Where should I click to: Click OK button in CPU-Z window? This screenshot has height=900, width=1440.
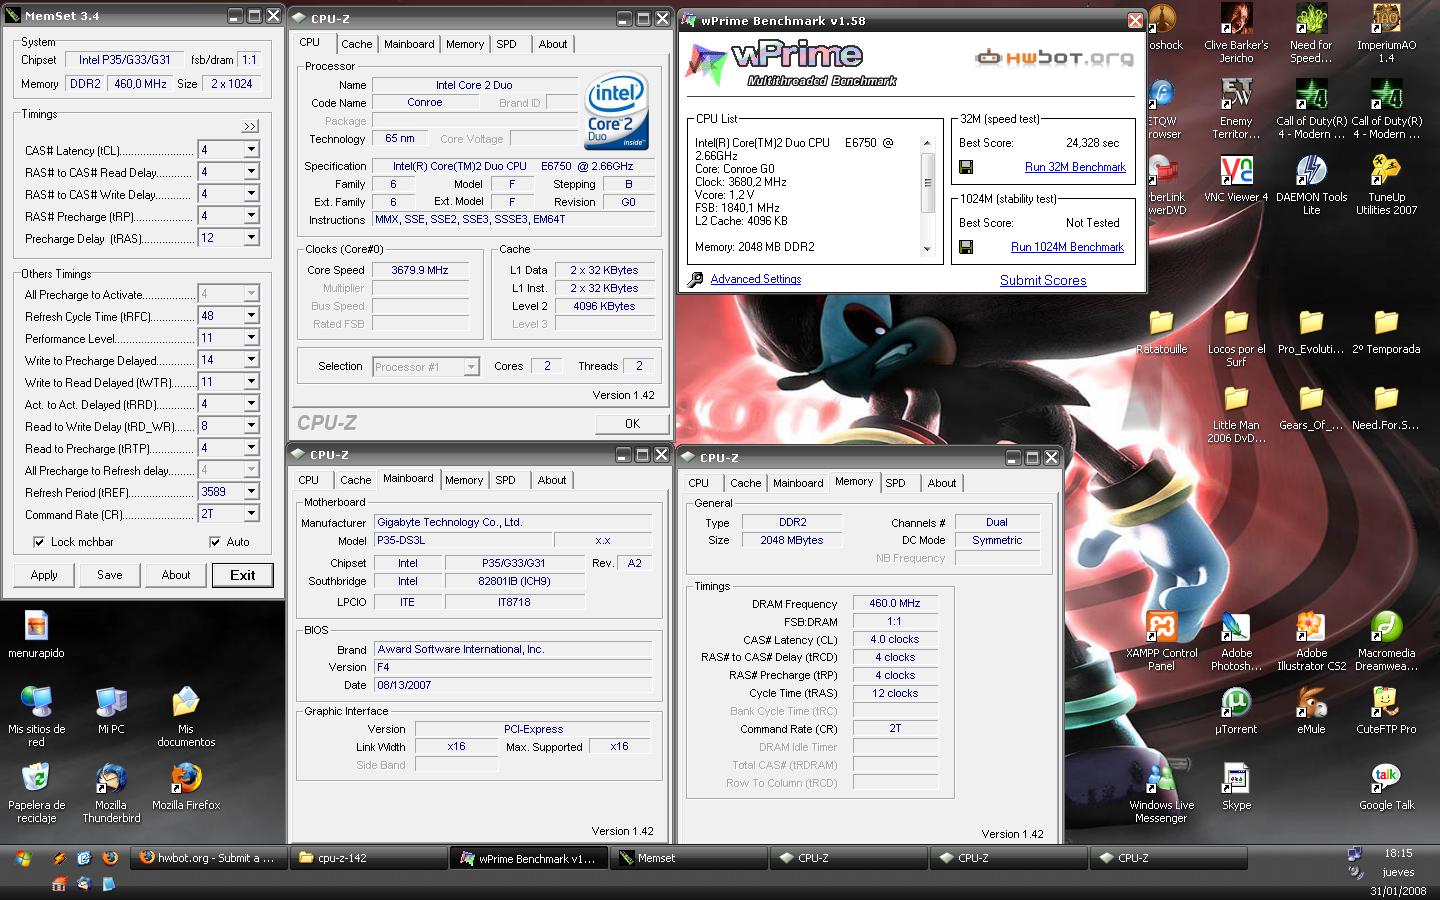click(632, 424)
